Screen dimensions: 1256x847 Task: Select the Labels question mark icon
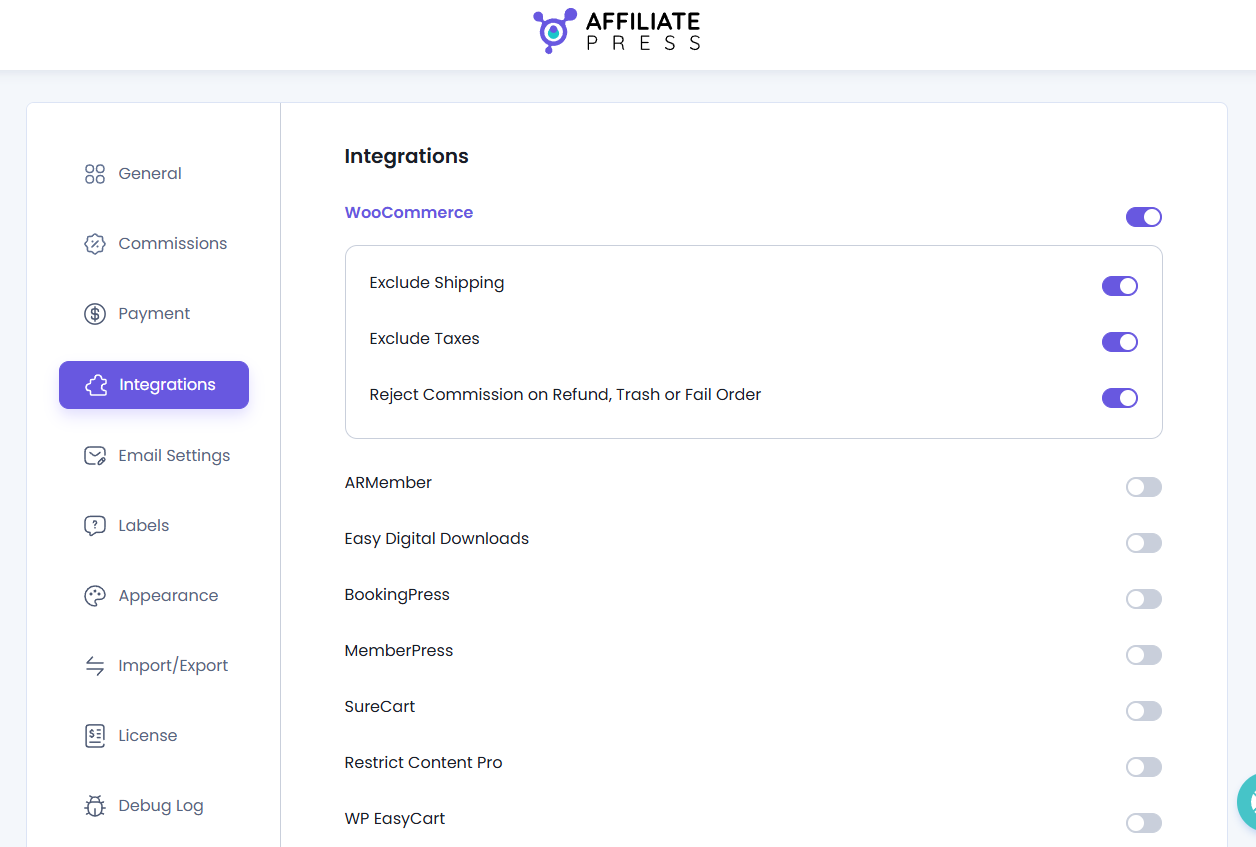click(x=94, y=525)
